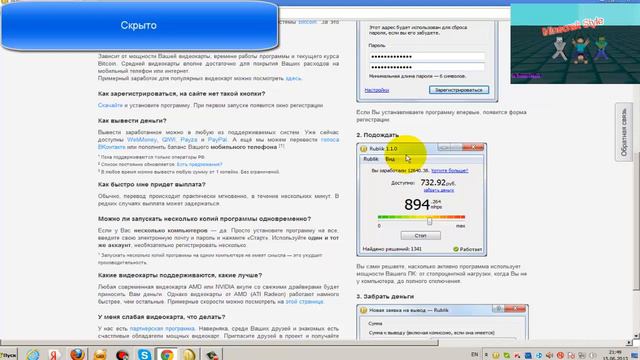Click heading 'Как вывести деньги?'
The width and height of the screenshot is (640, 360).
pyautogui.click(x=132, y=121)
